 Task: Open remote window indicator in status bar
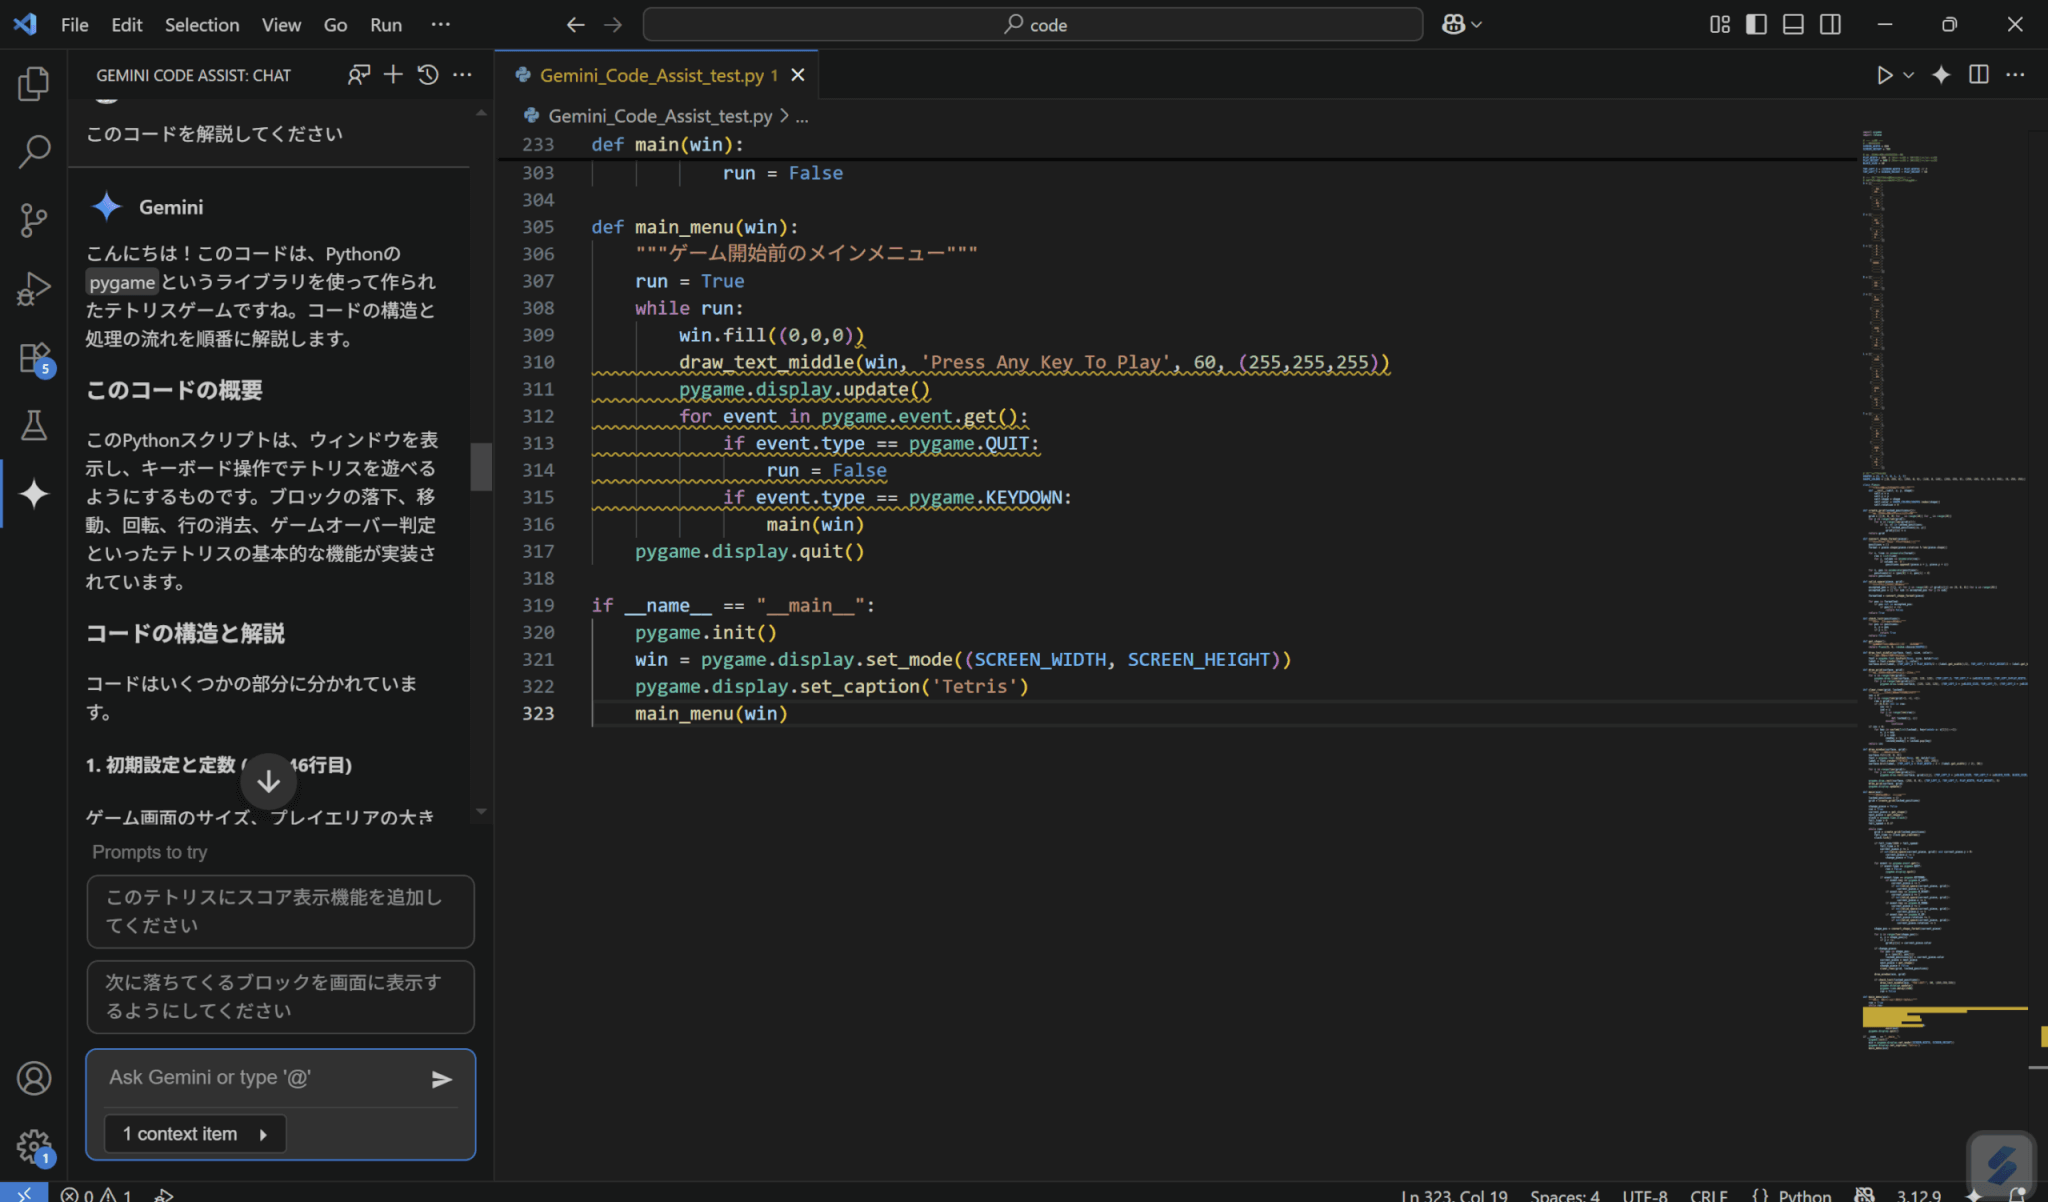pyautogui.click(x=24, y=1193)
